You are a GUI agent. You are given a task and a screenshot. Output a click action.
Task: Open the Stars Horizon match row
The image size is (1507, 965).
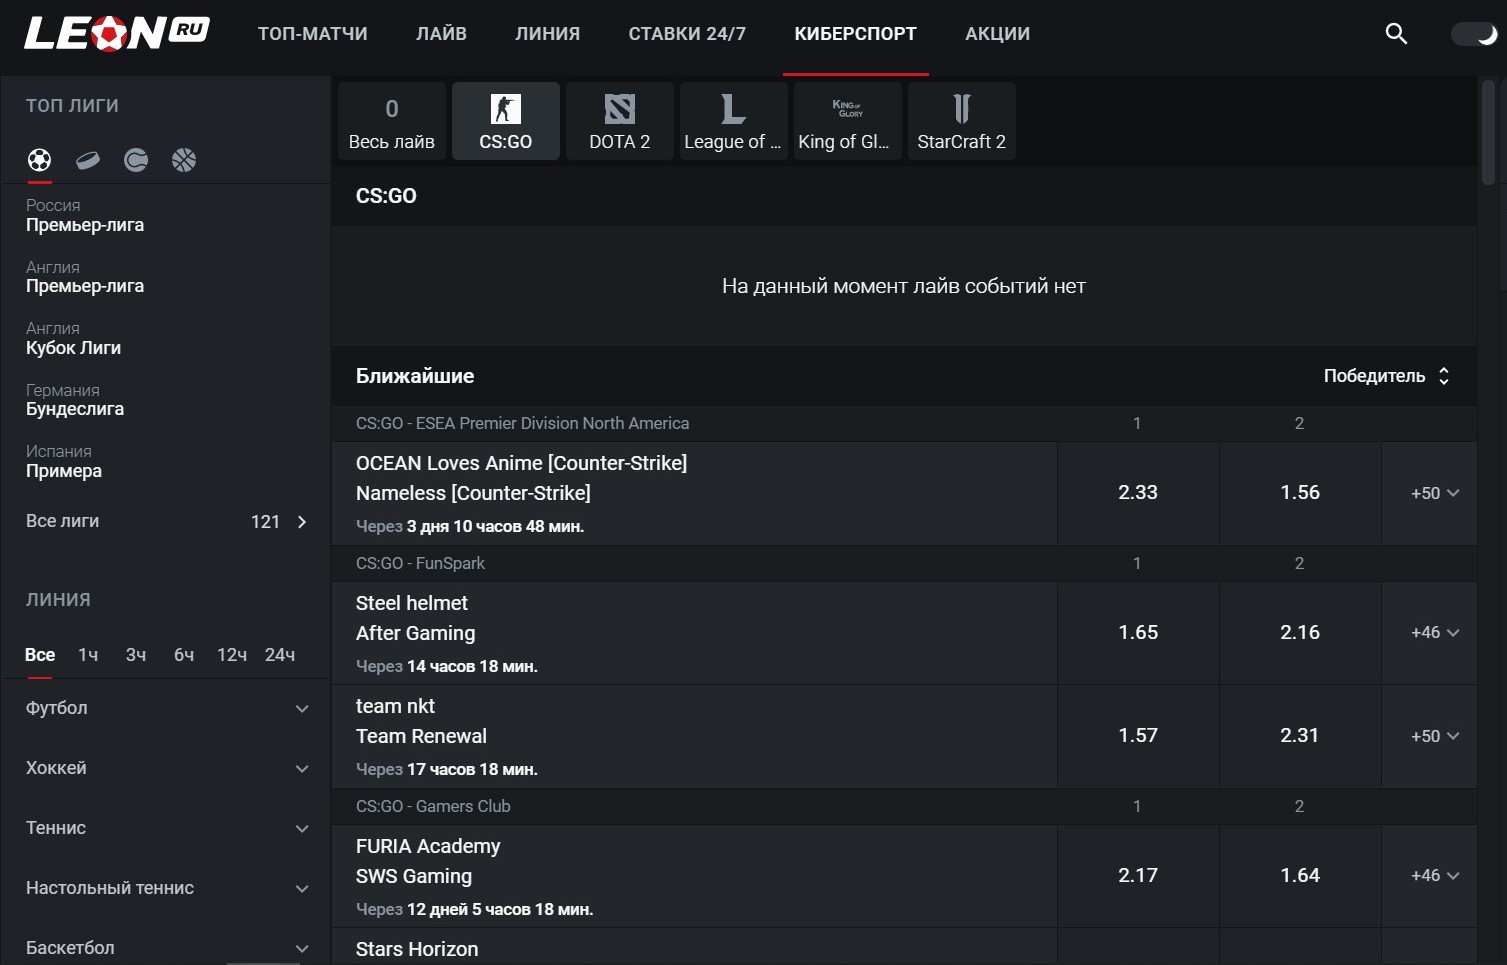pos(694,947)
